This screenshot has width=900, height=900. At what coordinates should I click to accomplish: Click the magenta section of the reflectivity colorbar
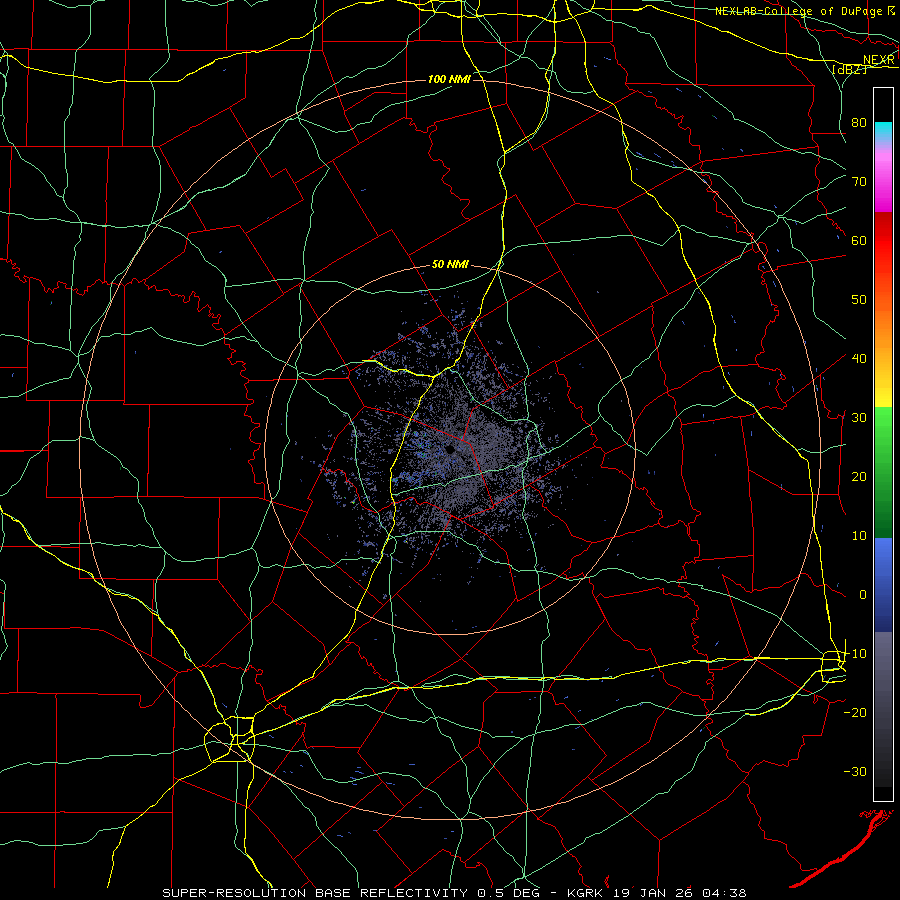tap(883, 184)
